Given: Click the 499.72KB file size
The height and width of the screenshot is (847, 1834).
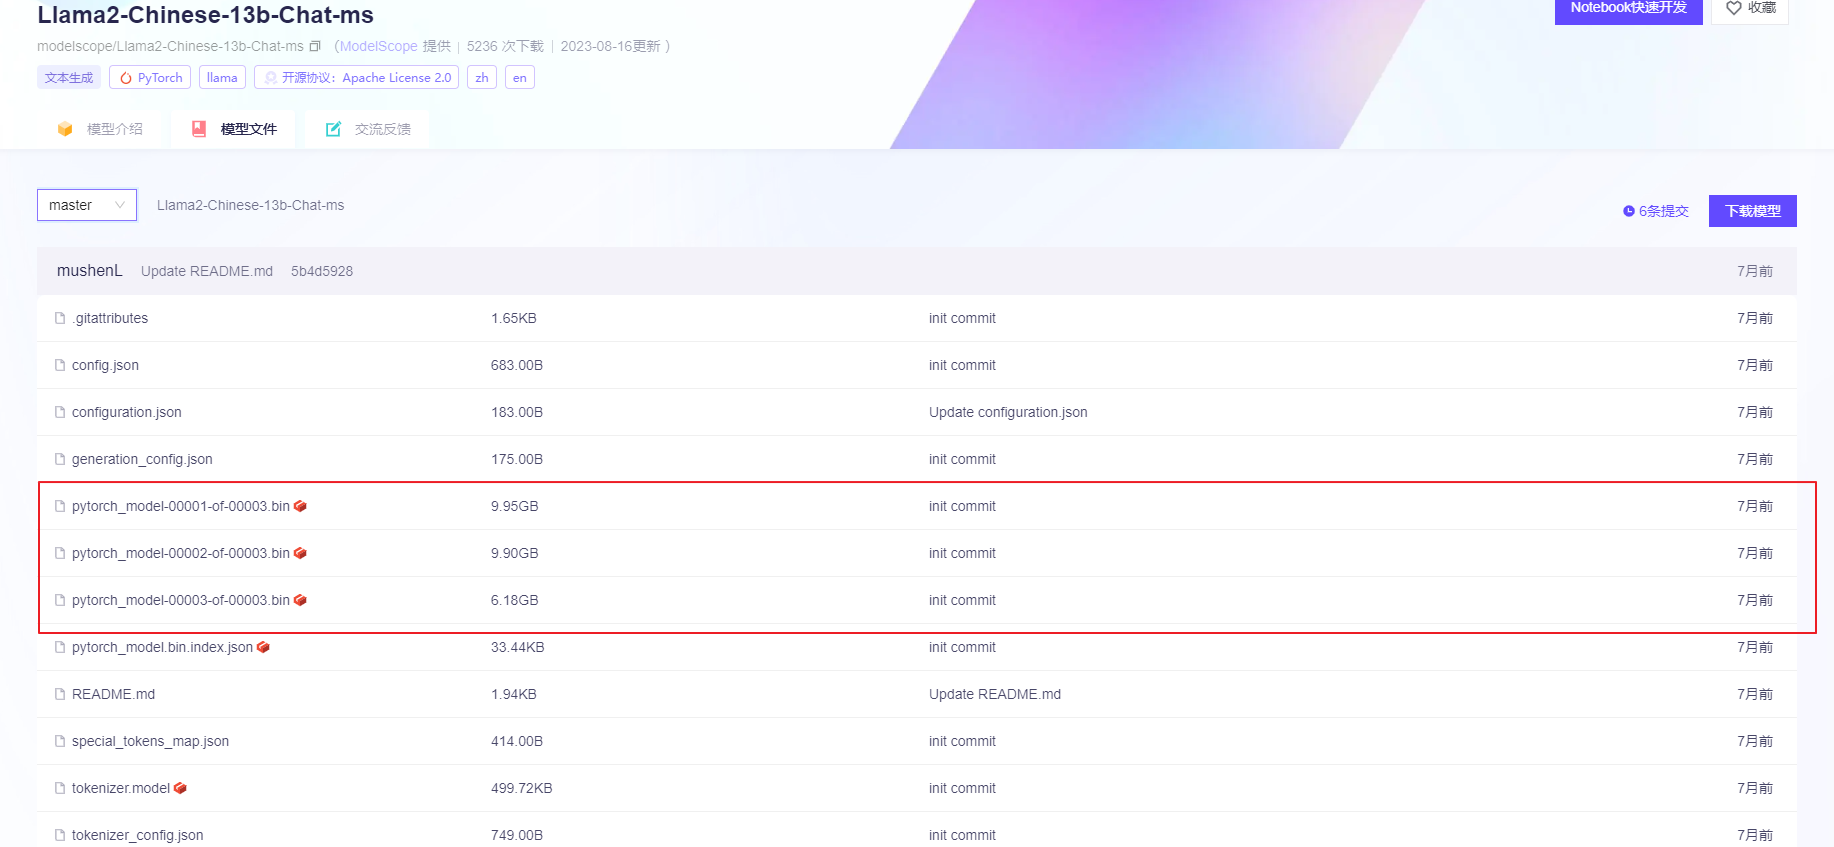Looking at the screenshot, I should point(522,788).
